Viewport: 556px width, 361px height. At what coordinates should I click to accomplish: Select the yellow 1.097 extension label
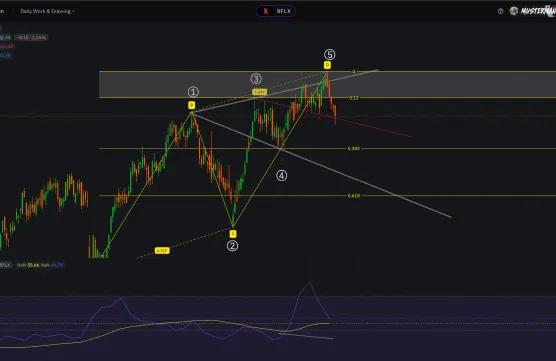(259, 92)
